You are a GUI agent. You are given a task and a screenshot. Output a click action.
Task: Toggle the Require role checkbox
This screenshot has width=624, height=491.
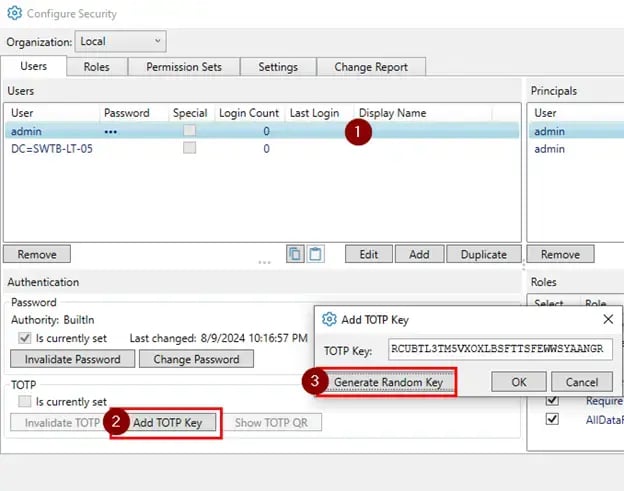pyautogui.click(x=552, y=400)
